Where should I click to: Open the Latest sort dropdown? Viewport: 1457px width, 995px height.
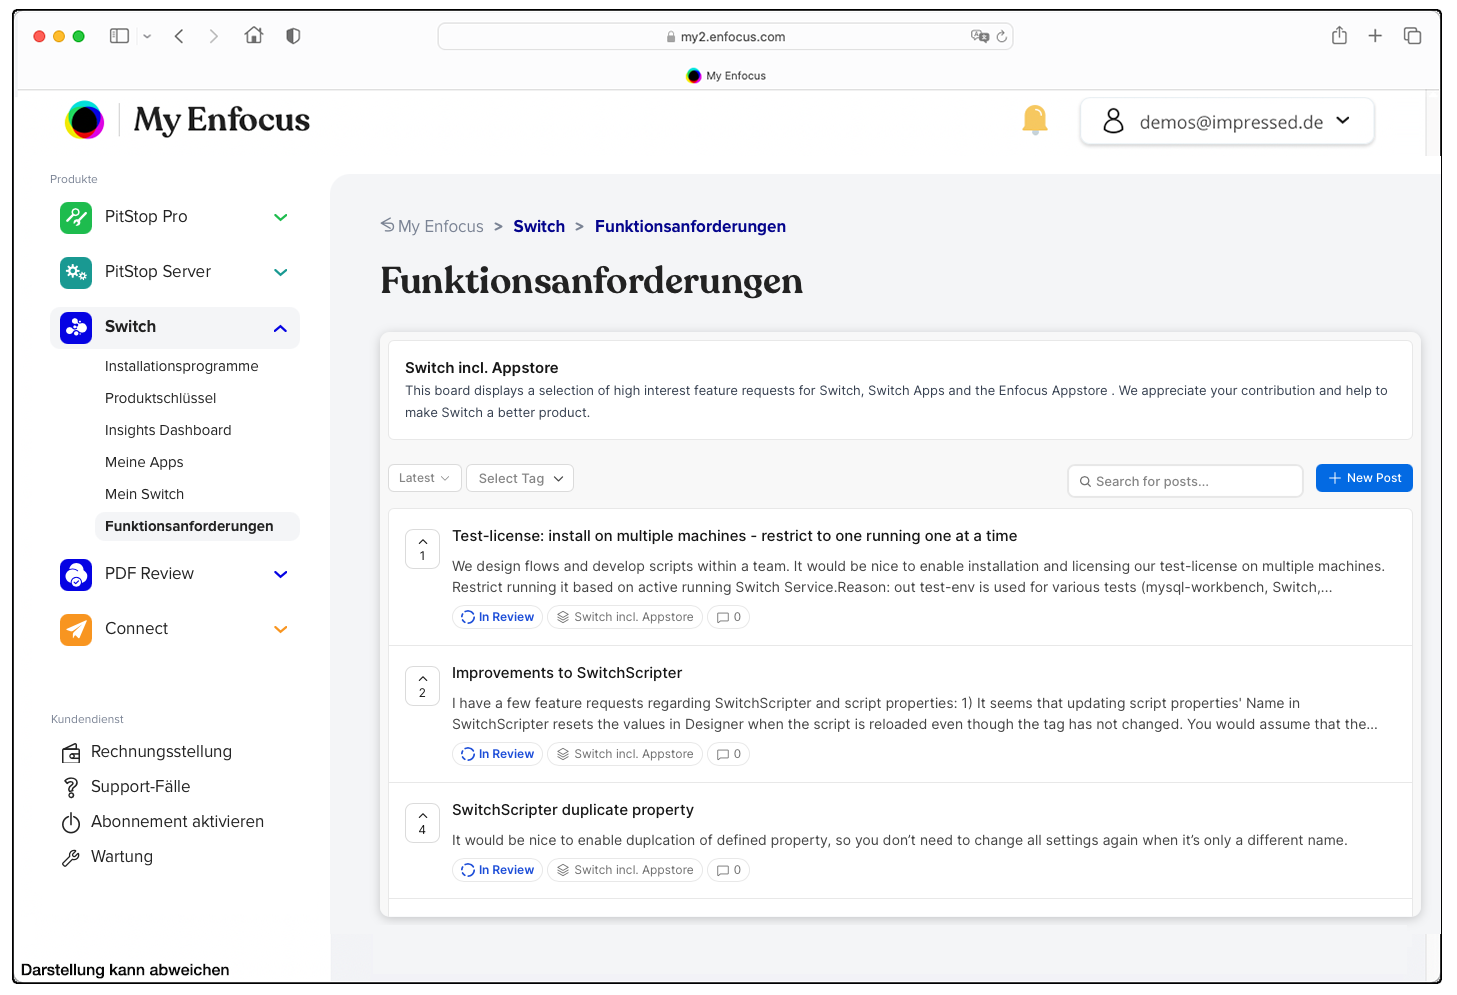[424, 478]
